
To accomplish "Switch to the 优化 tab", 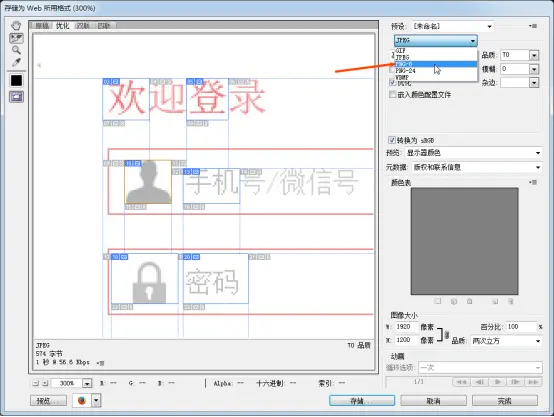I will pyautogui.click(x=63, y=25).
